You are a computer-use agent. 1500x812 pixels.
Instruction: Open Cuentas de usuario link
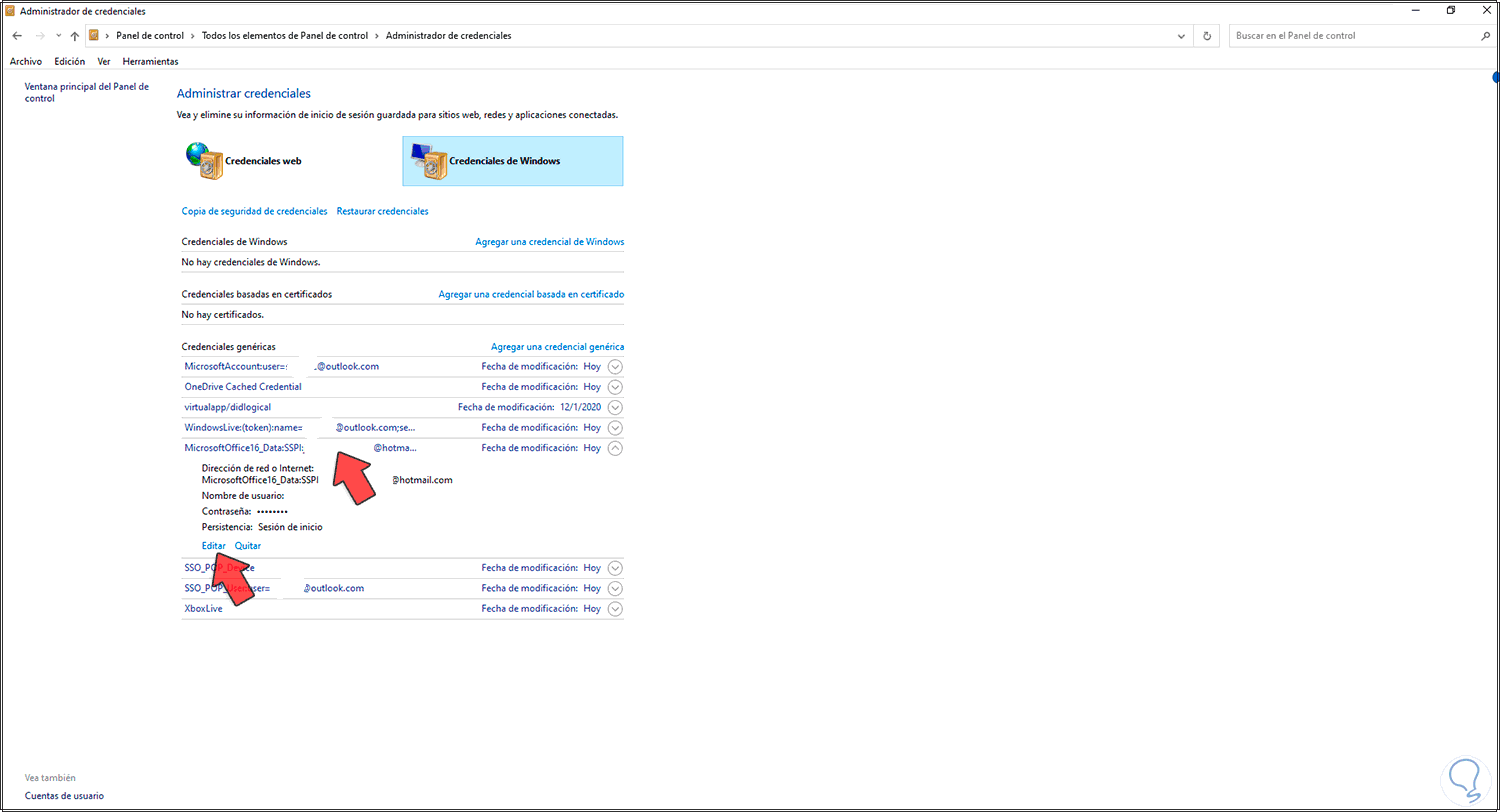64,796
